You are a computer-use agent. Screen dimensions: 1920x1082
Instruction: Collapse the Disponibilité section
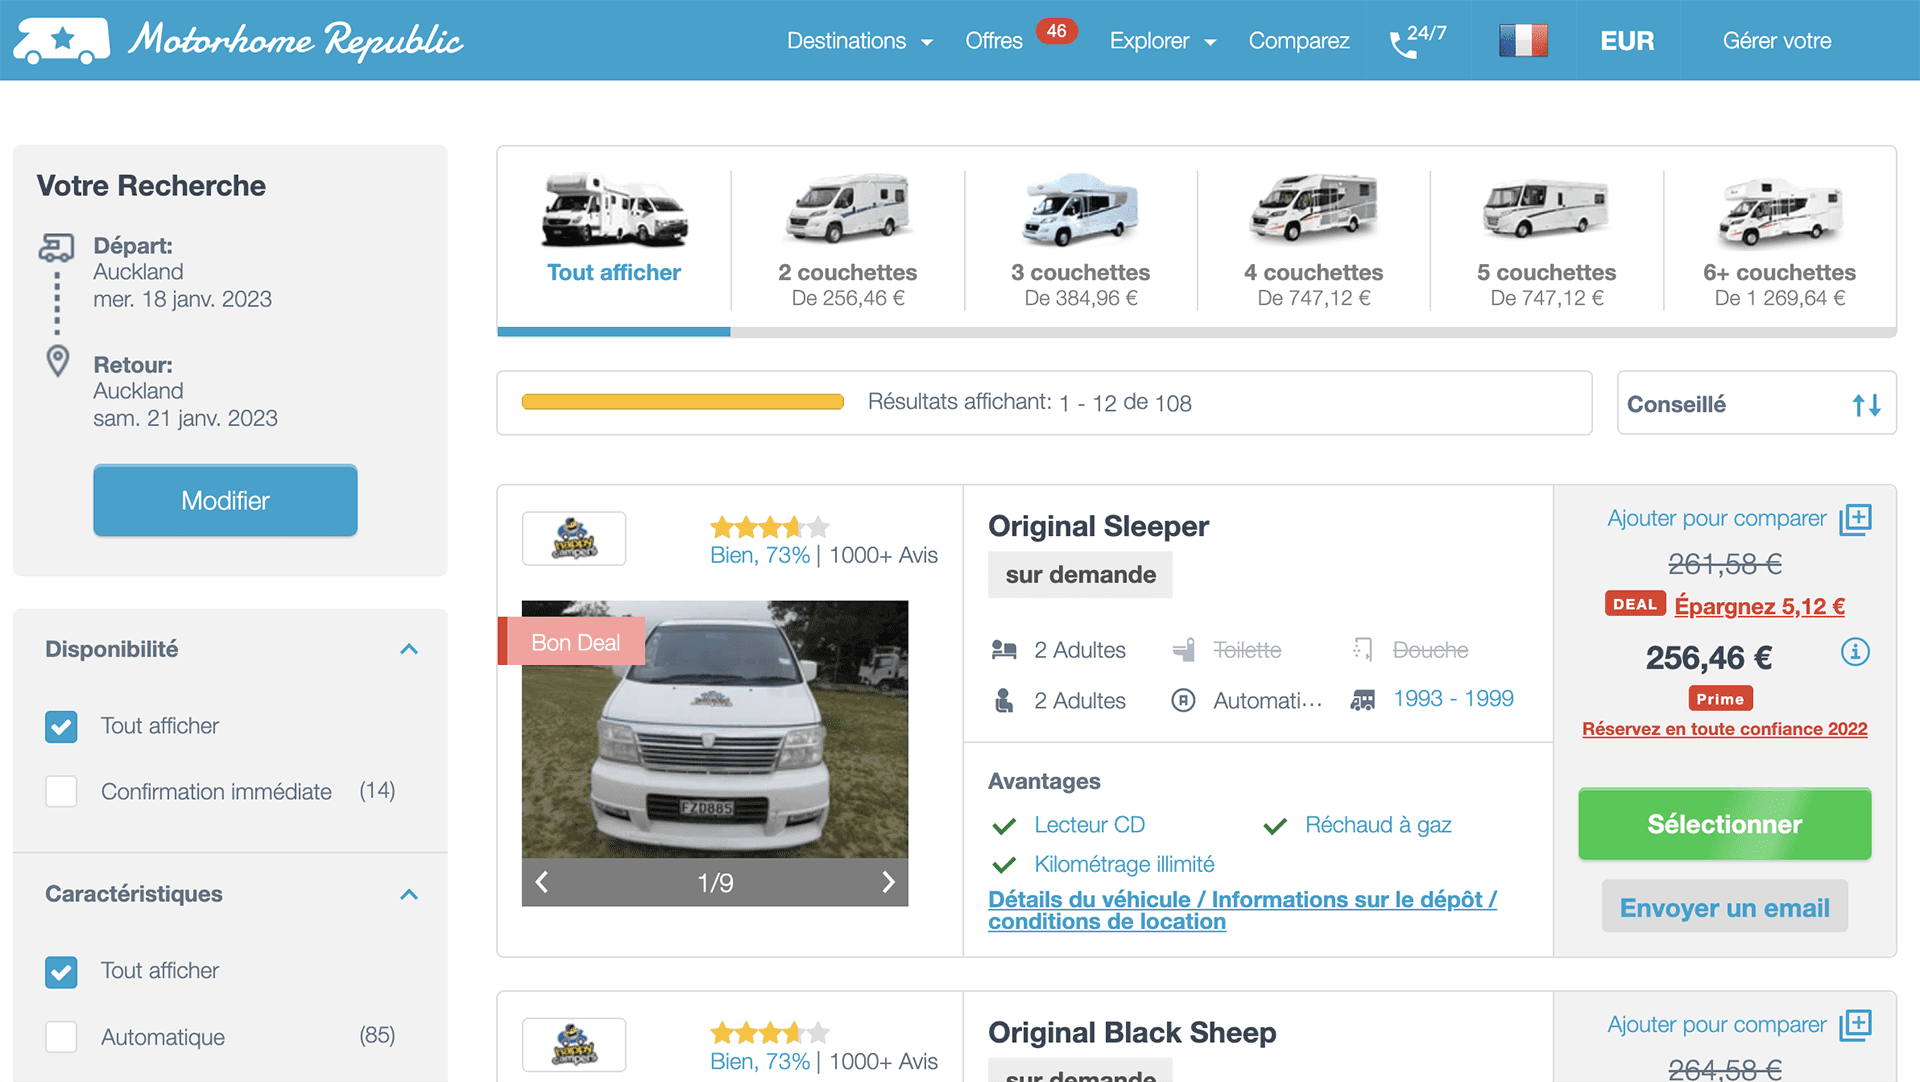click(x=409, y=650)
